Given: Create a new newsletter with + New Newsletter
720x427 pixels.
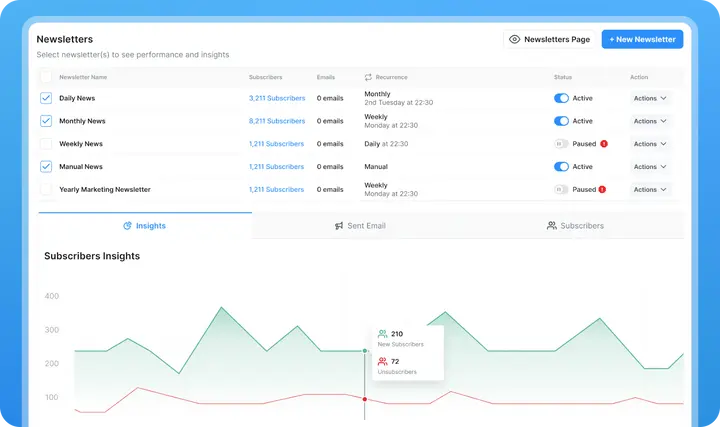Looking at the screenshot, I should click(642, 39).
